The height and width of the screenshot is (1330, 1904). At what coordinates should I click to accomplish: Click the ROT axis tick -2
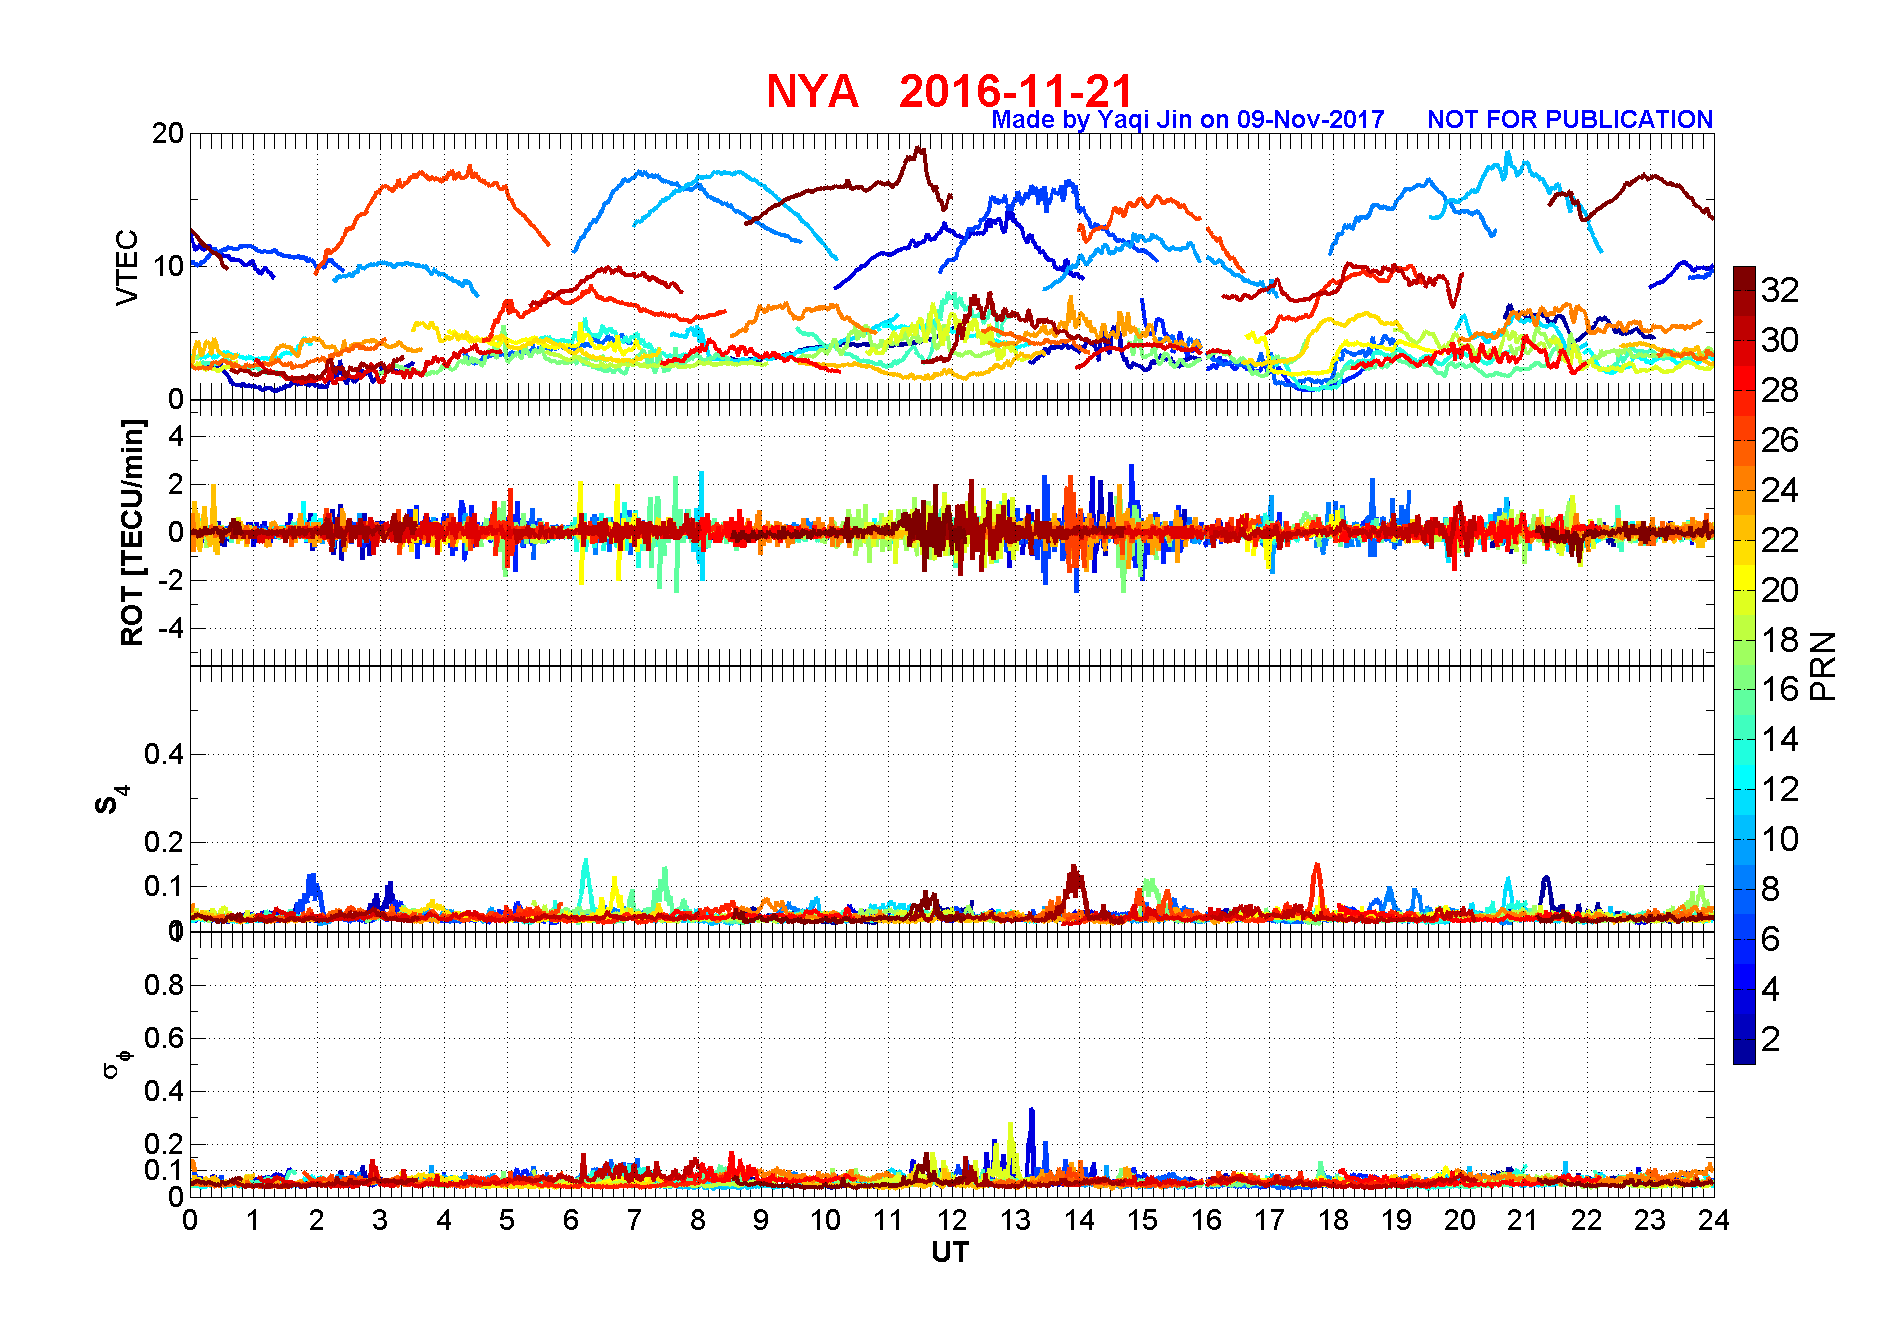[x=172, y=580]
